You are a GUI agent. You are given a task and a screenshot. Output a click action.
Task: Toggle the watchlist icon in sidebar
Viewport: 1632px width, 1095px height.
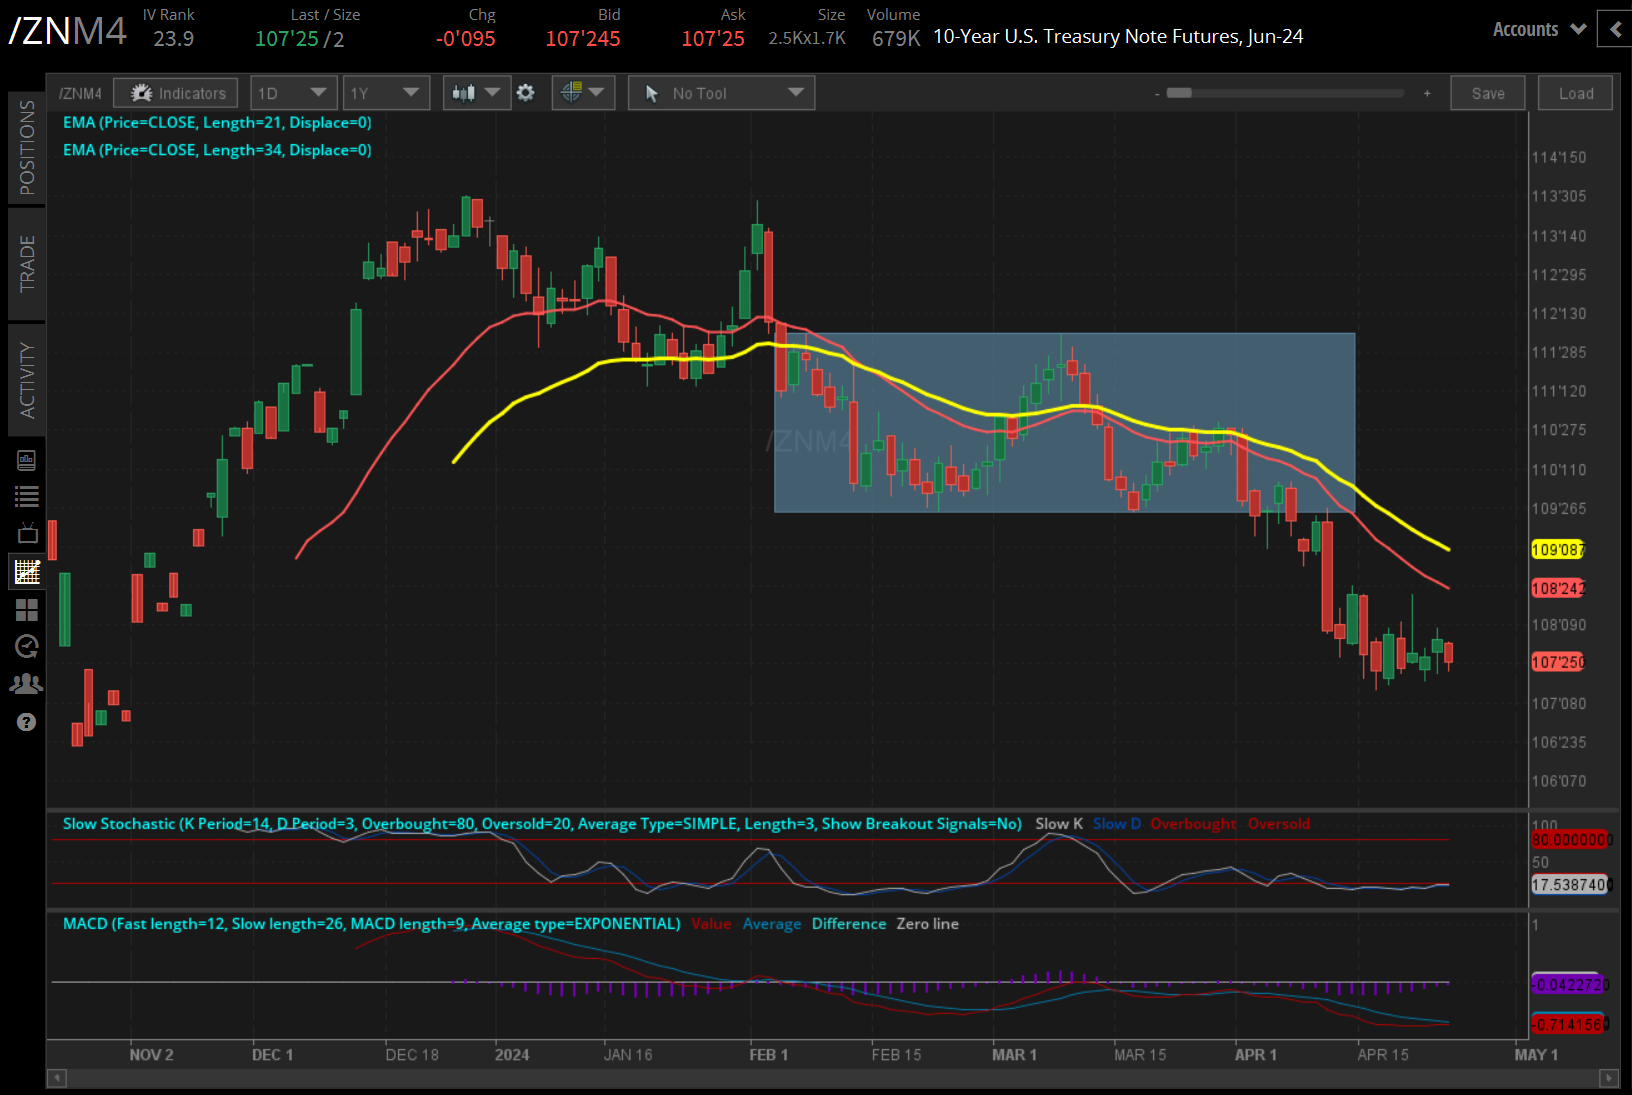pos(27,495)
